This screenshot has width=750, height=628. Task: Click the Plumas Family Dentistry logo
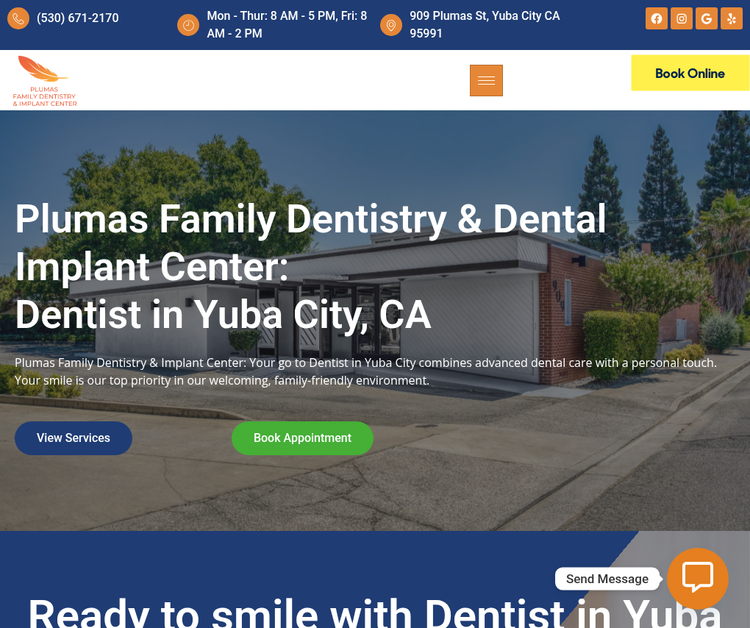(x=44, y=81)
